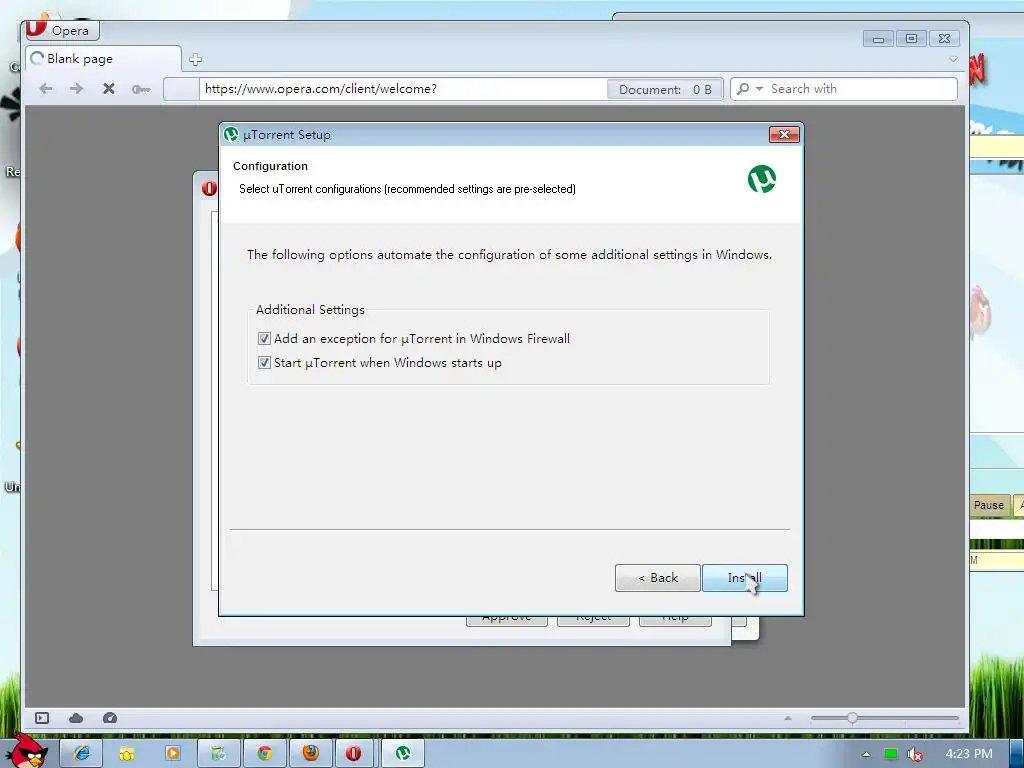Stop page loading with the X icon
The height and width of the screenshot is (768, 1024).
click(108, 89)
